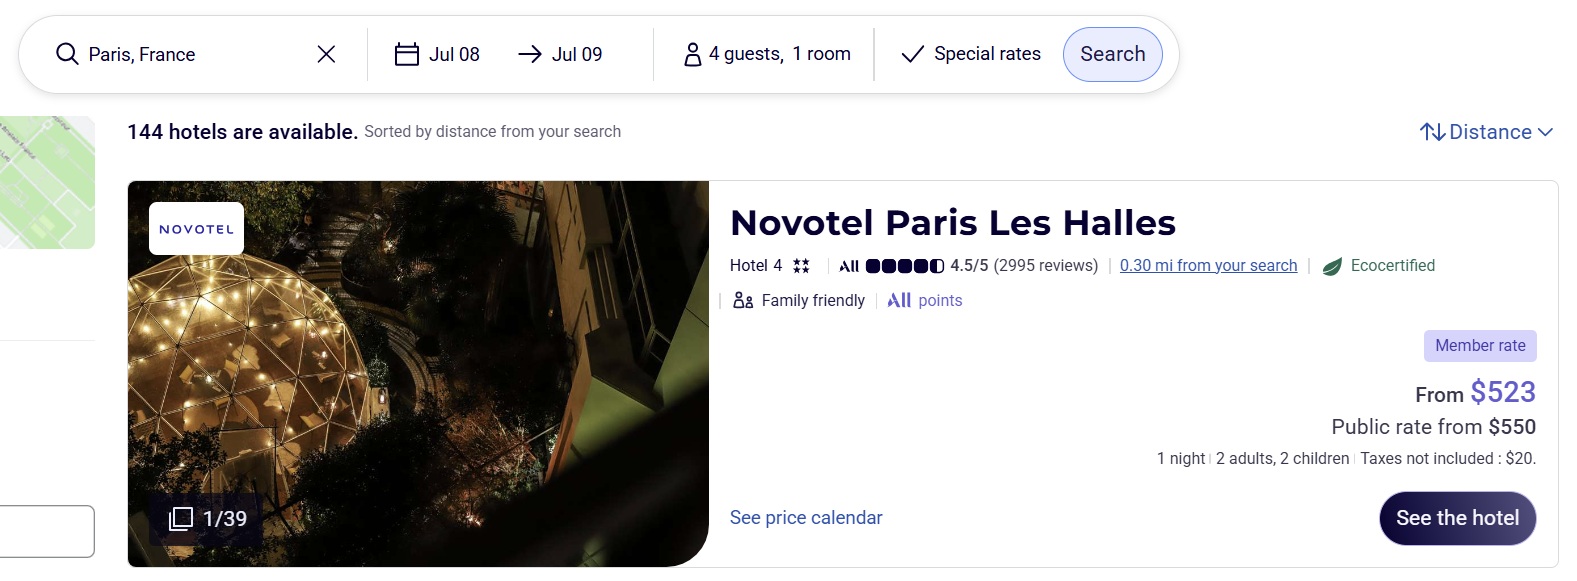The width and height of the screenshot is (1577, 581).
Task: Click the ALL points label
Action: [925, 300]
